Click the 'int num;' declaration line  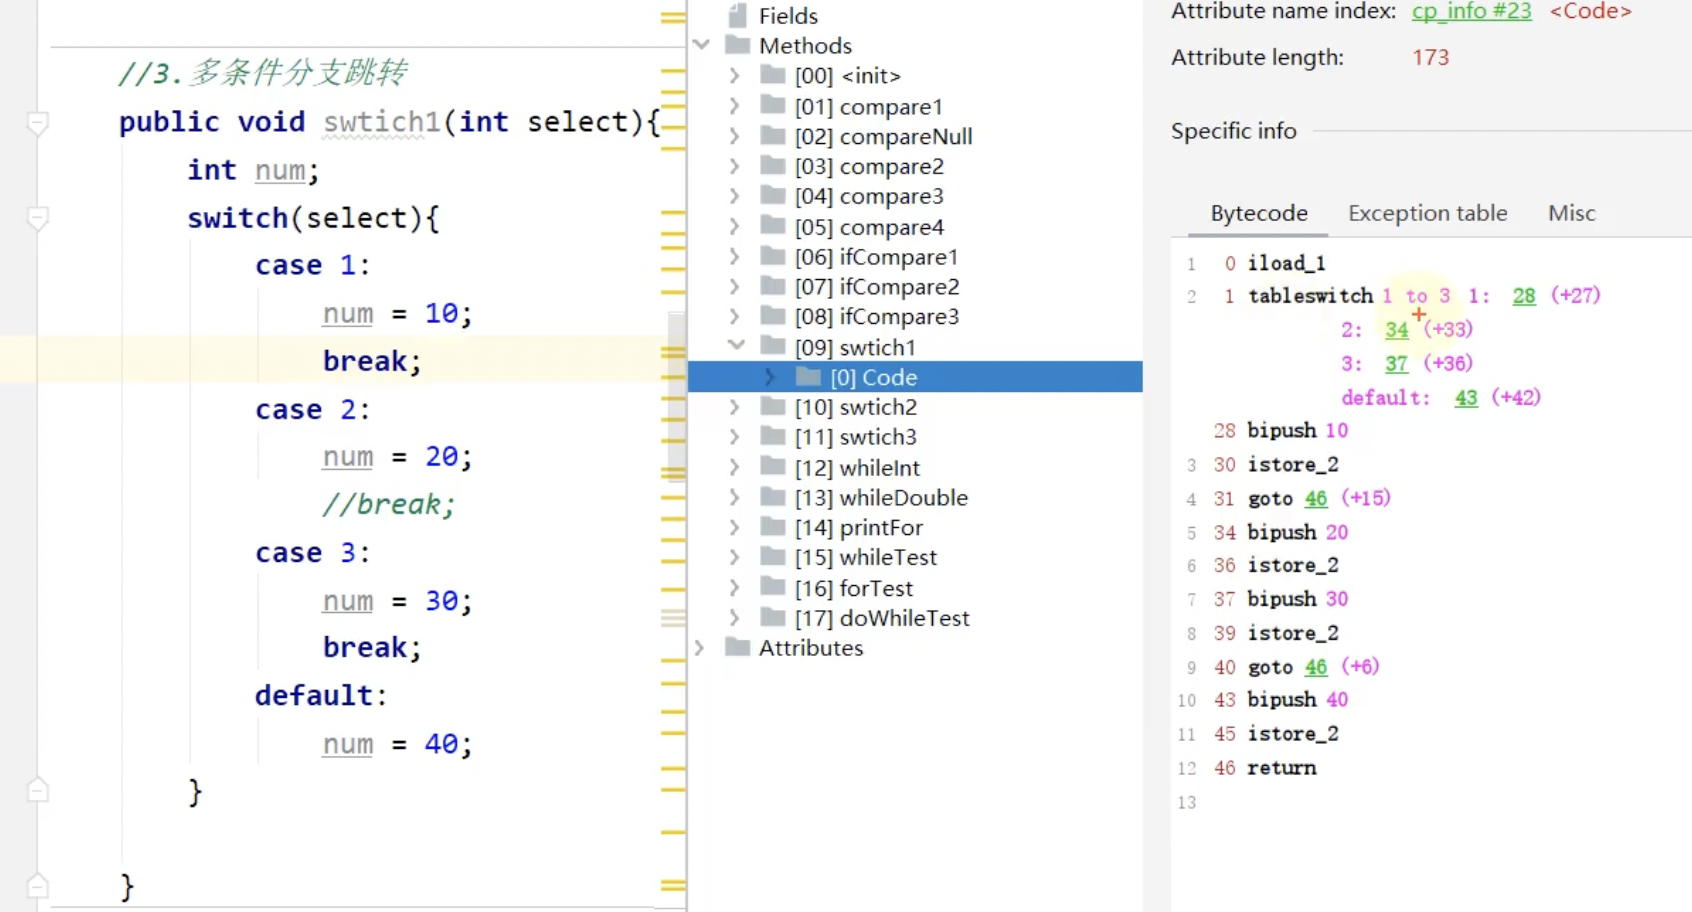click(253, 170)
